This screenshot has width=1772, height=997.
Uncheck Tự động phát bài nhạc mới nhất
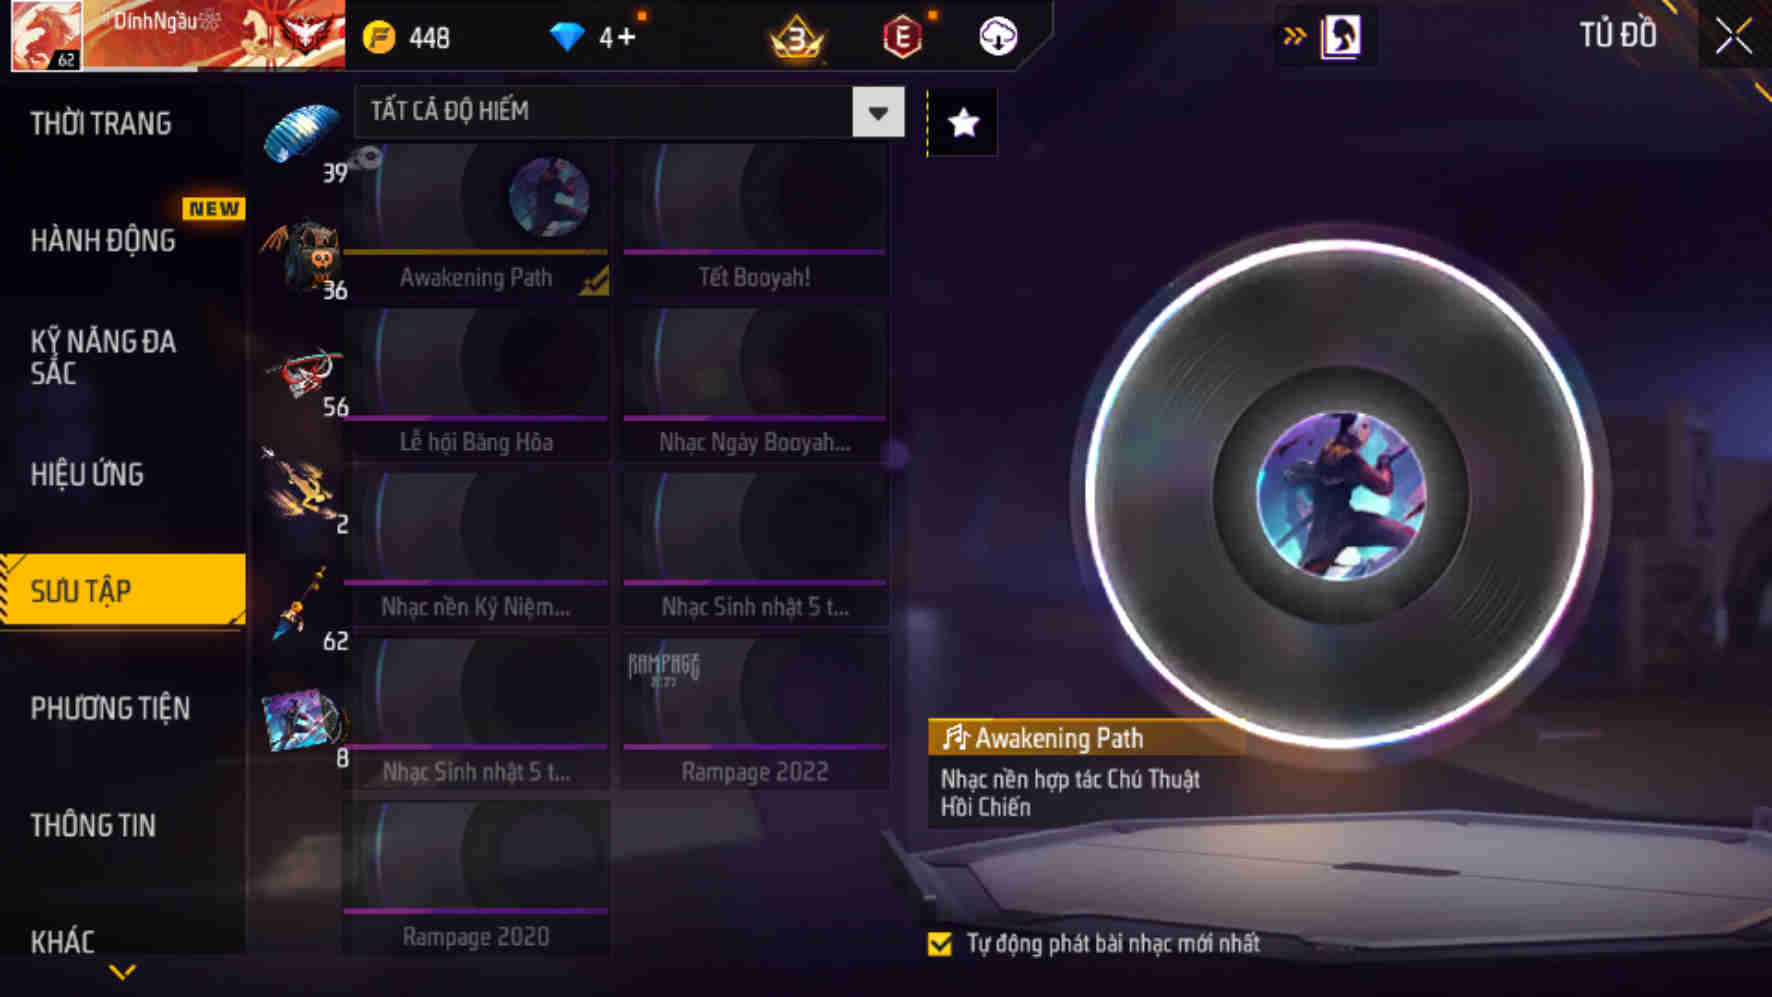pyautogui.click(x=940, y=943)
